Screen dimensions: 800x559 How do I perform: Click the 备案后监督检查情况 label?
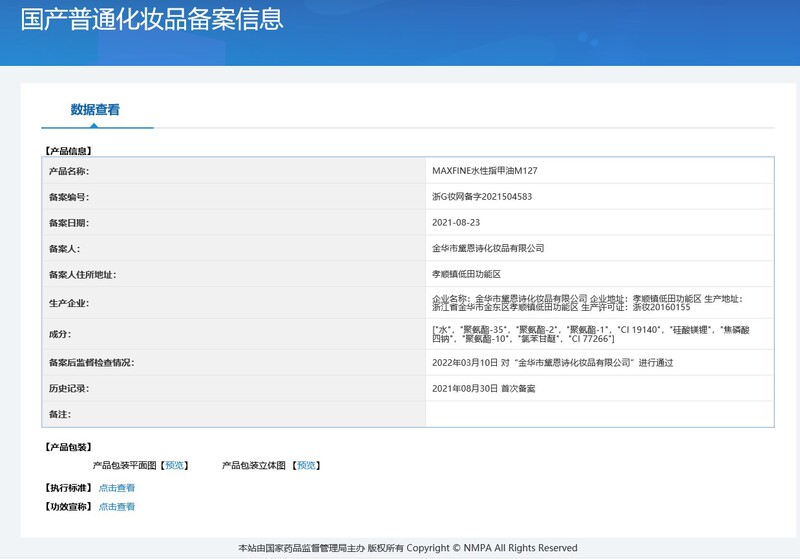pos(91,363)
